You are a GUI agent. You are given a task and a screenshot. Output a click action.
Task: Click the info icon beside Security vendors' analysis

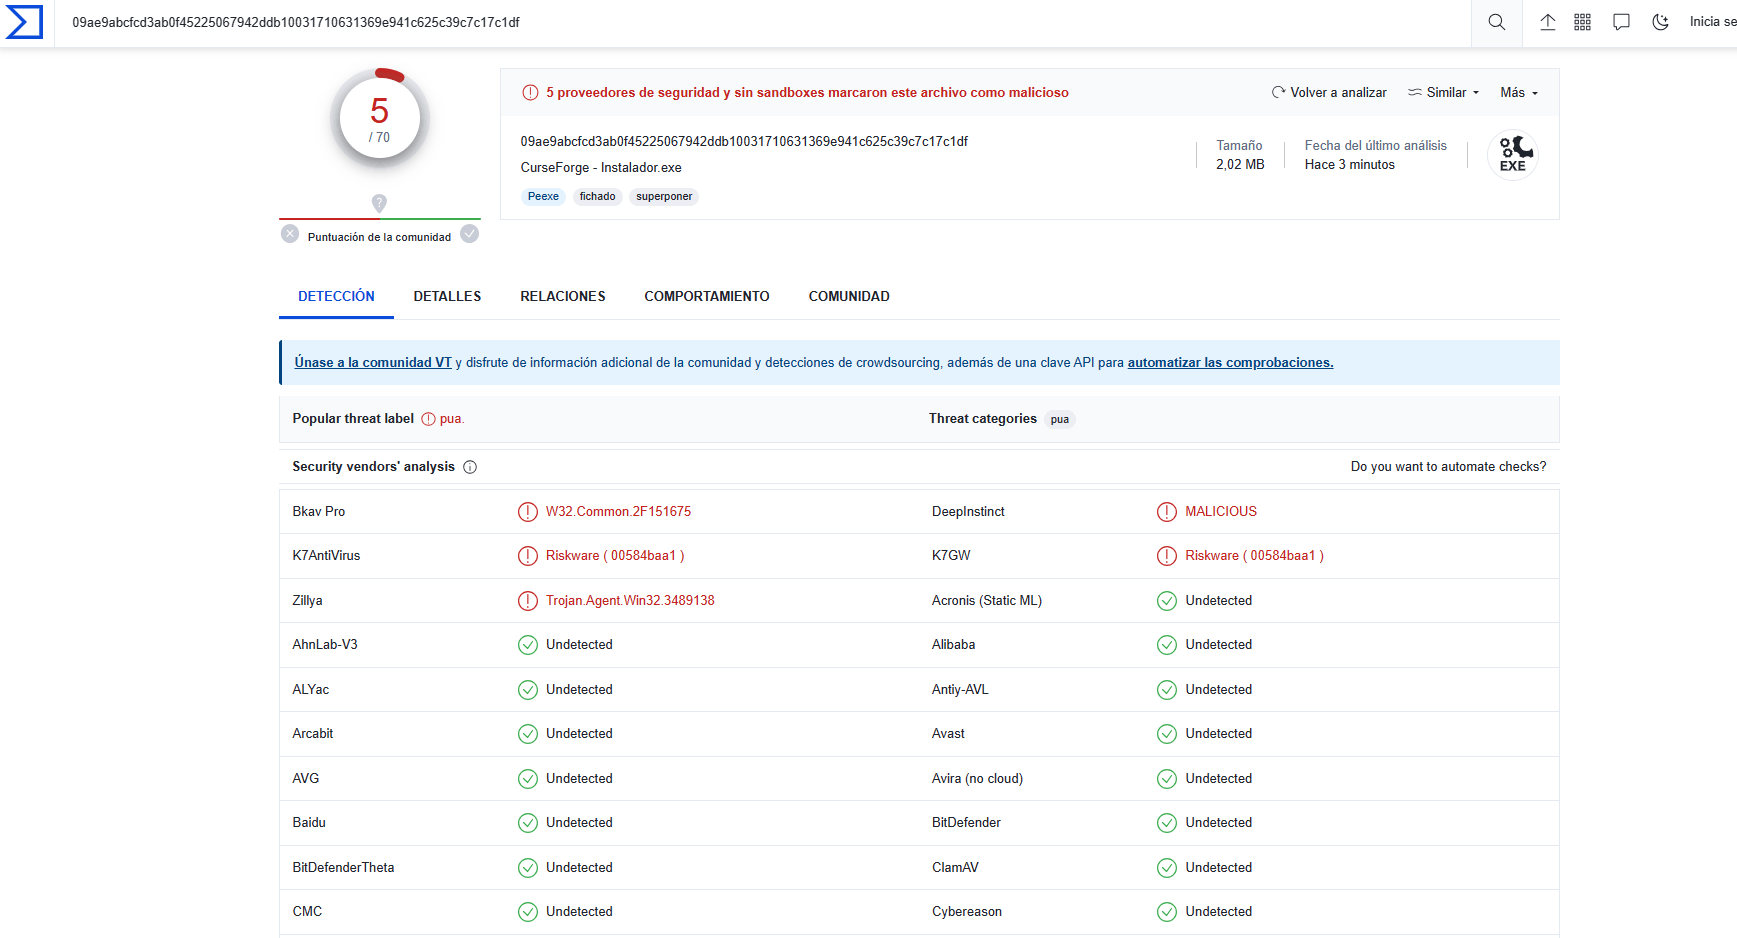tap(470, 467)
